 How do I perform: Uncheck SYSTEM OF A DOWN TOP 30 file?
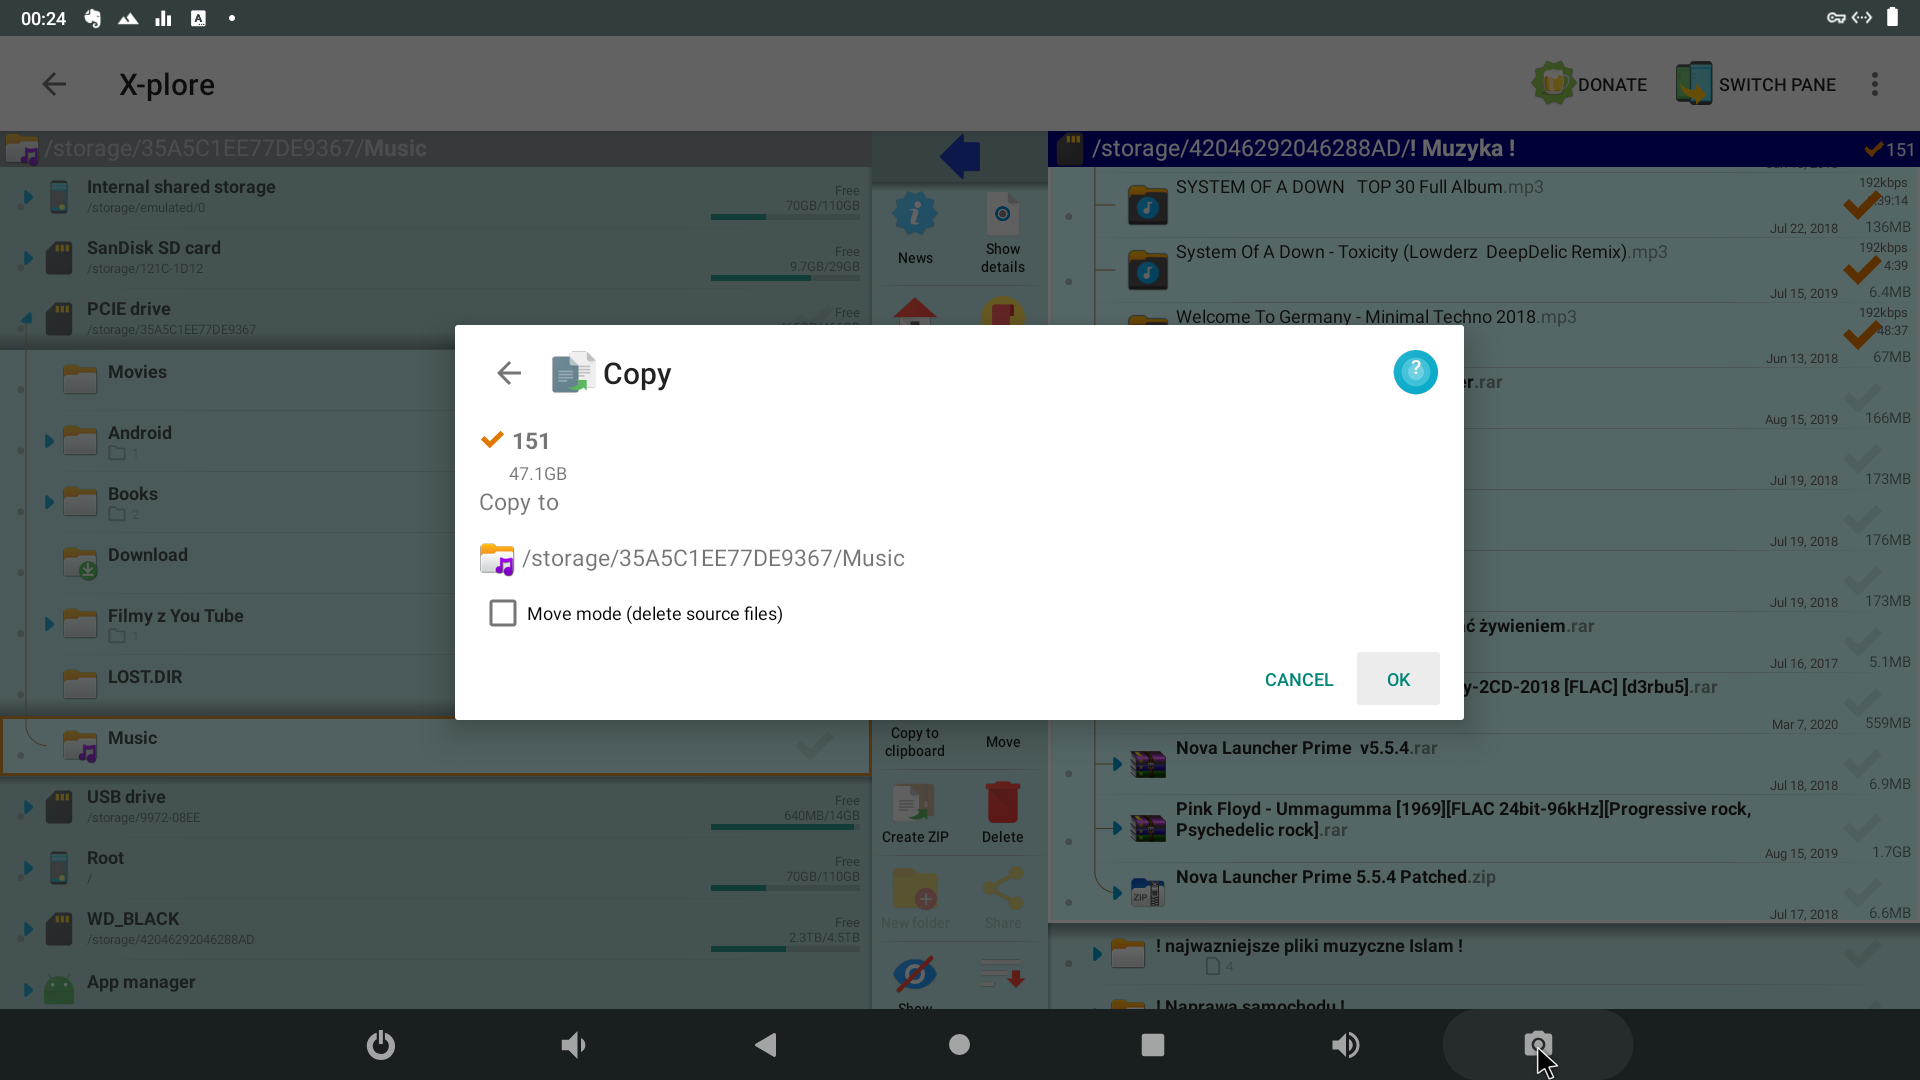[x=1861, y=206]
